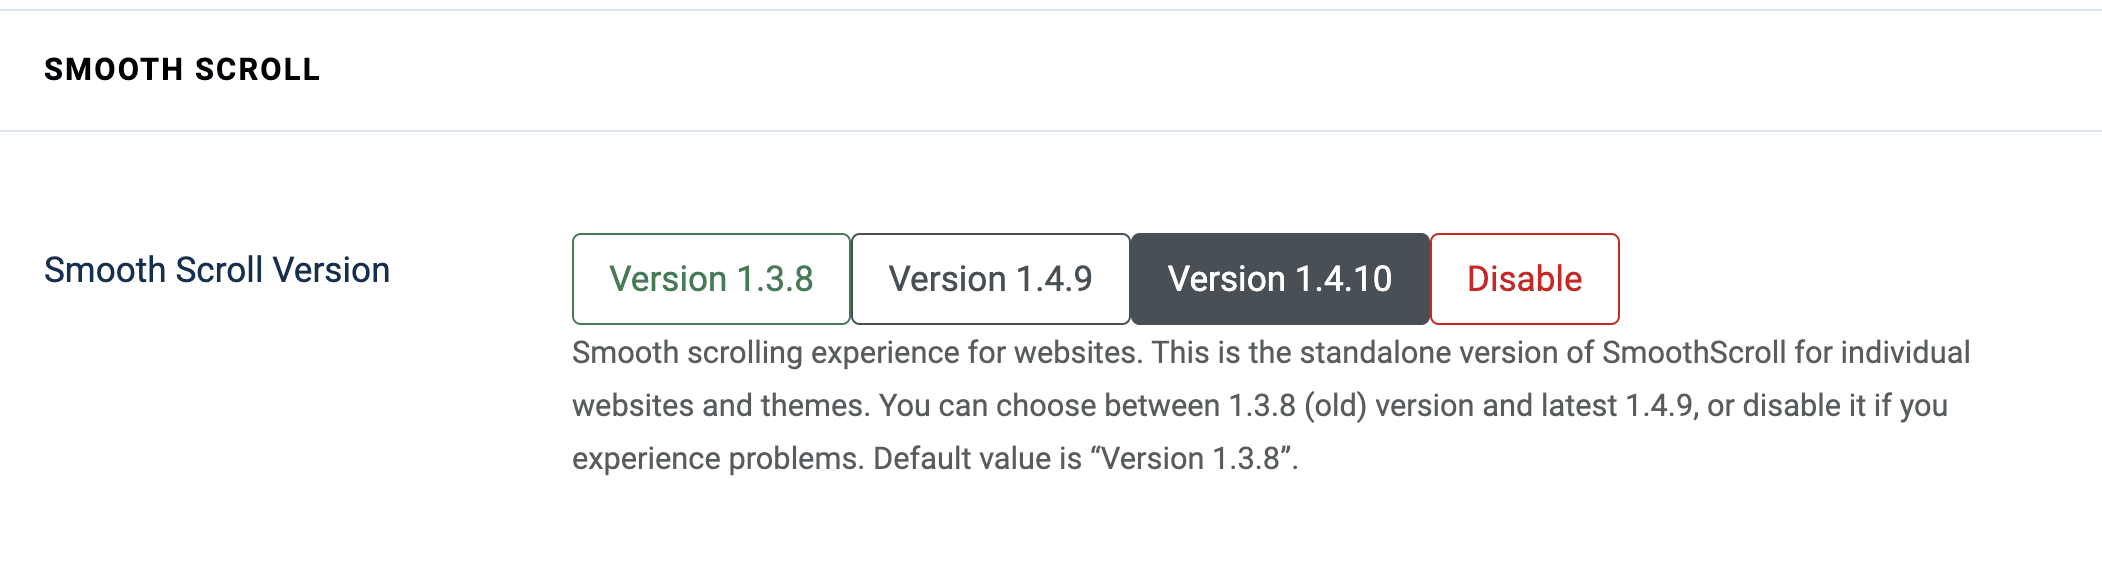Click the green-outlined version button
This screenshot has width=2102, height=574.
point(711,279)
